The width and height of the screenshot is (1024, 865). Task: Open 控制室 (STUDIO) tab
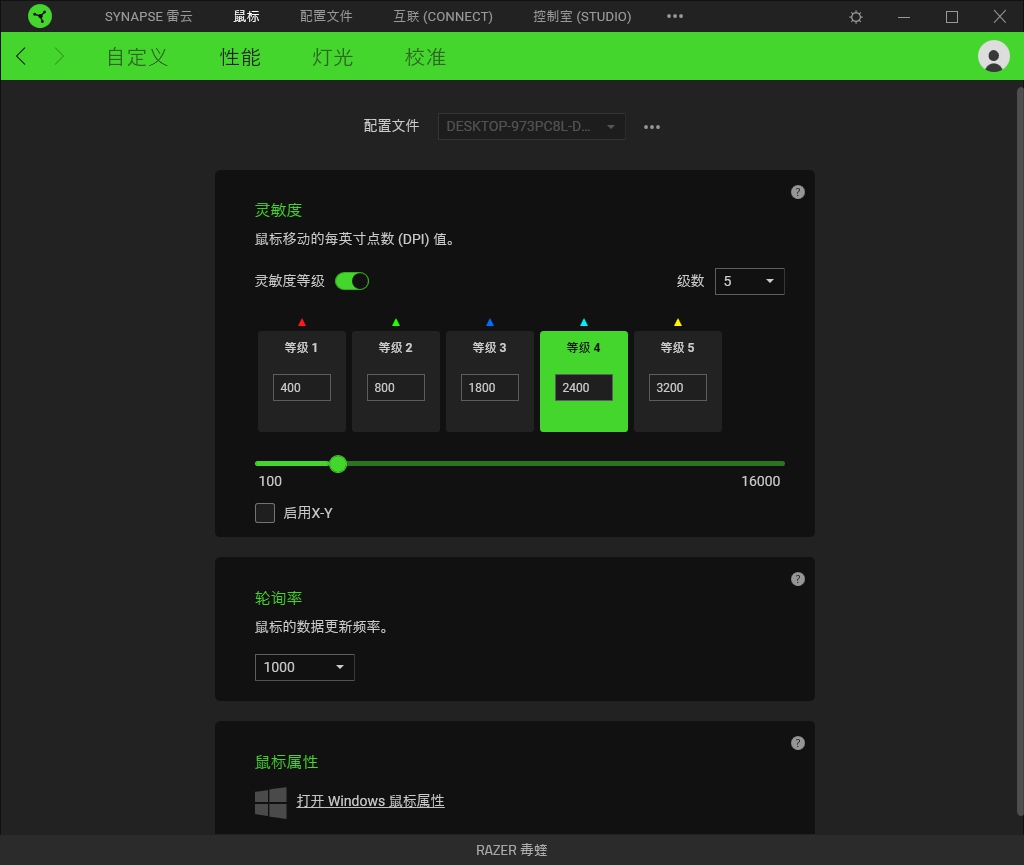coord(582,16)
